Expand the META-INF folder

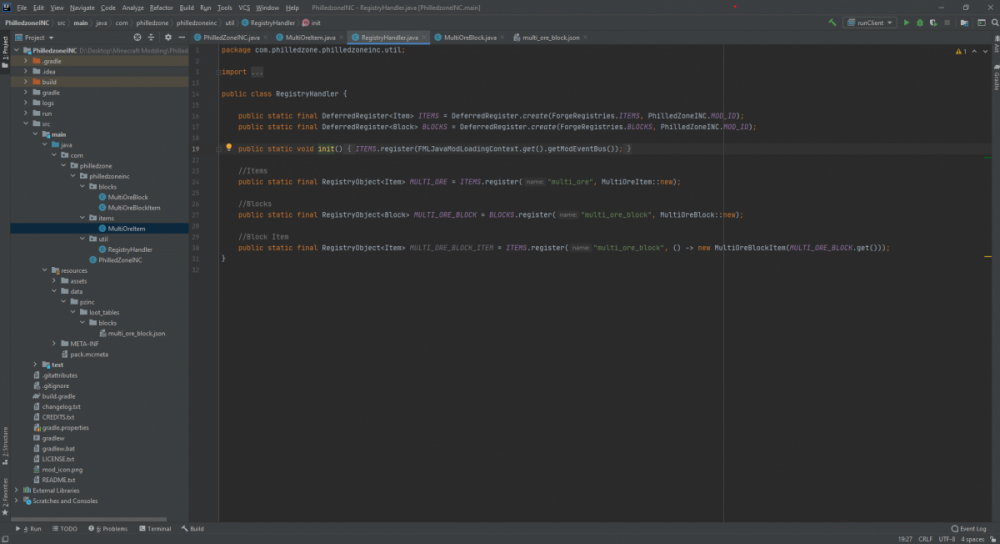[54, 344]
